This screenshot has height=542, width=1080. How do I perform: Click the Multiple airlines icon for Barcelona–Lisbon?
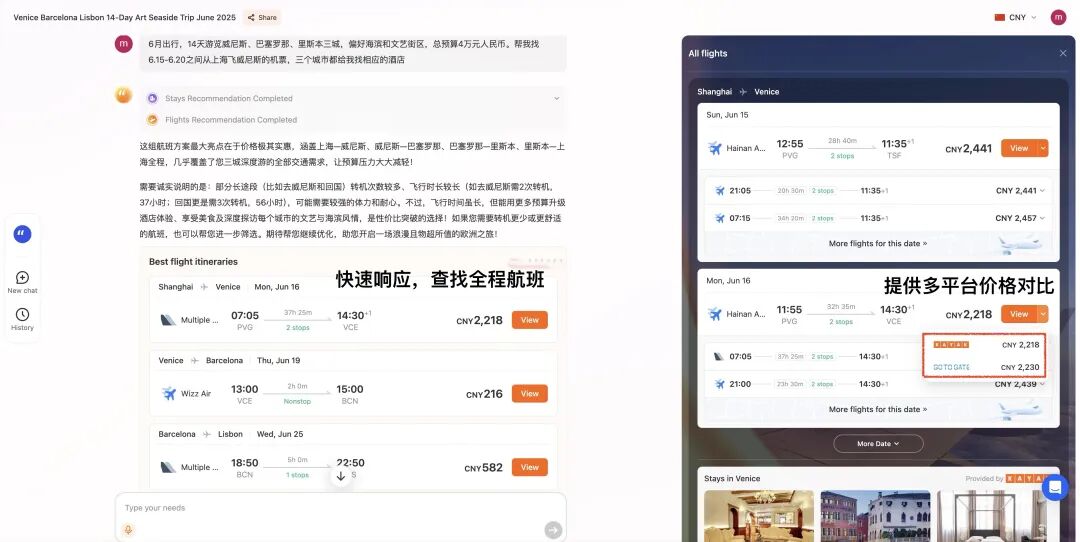pyautogui.click(x=169, y=468)
